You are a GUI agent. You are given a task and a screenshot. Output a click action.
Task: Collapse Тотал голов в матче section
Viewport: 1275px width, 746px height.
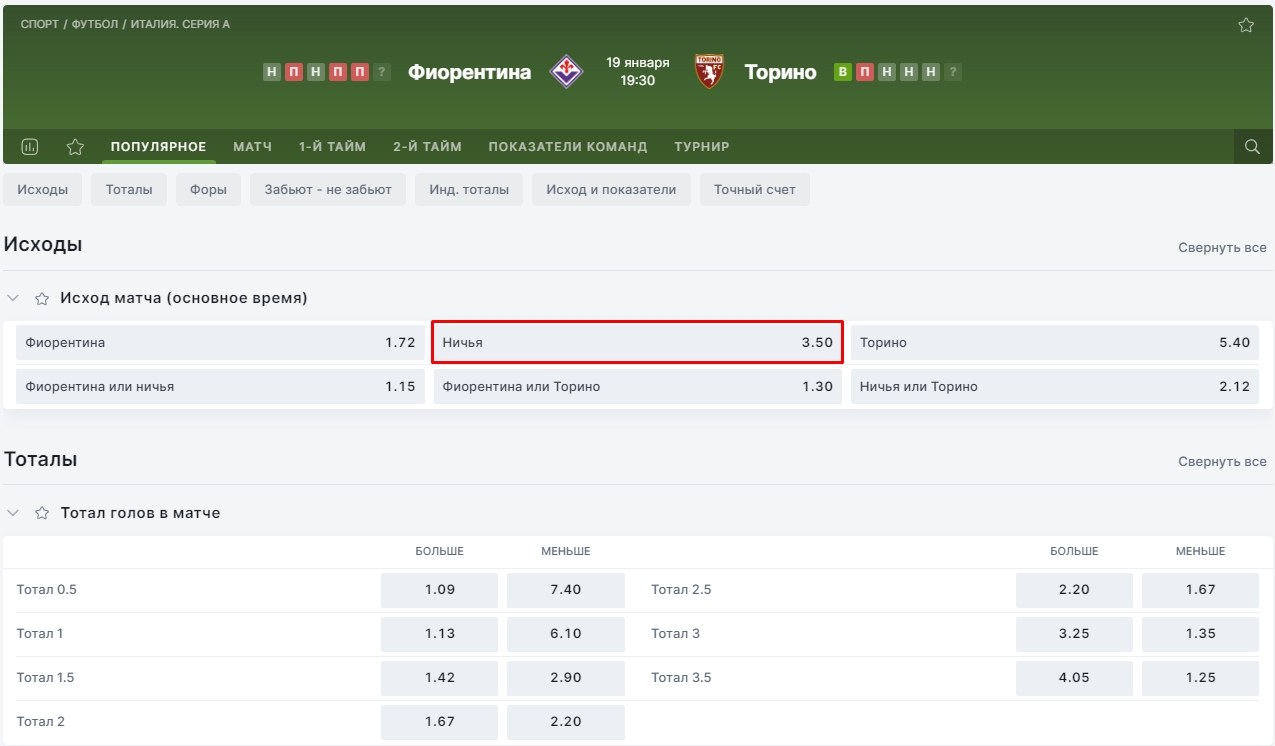pyautogui.click(x=13, y=513)
